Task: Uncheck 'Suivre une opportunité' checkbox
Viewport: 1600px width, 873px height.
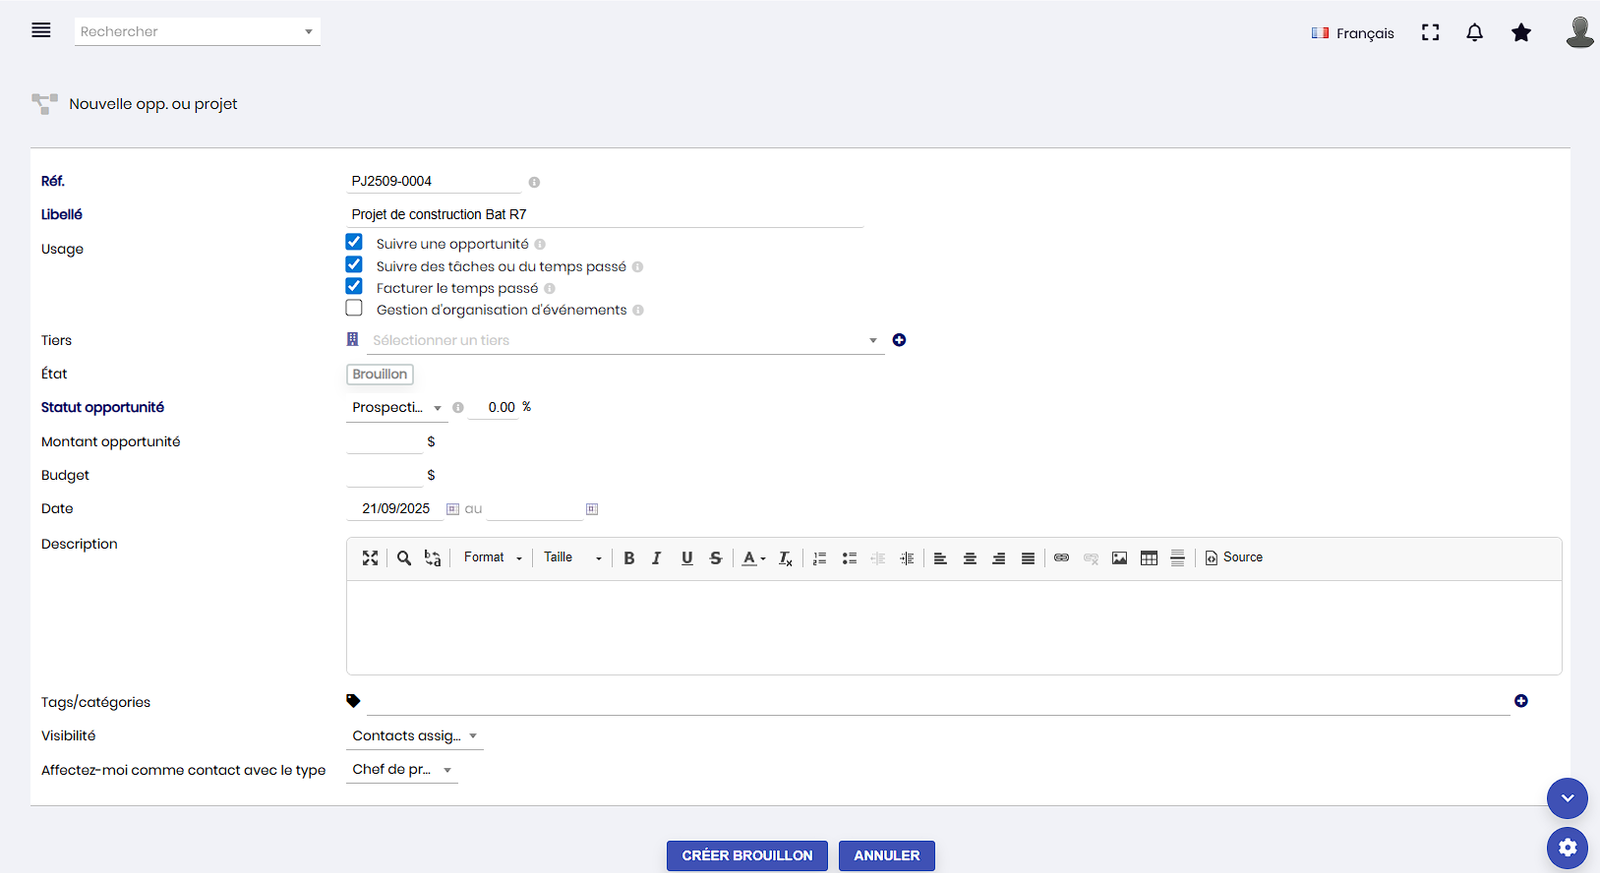Action: (x=354, y=242)
